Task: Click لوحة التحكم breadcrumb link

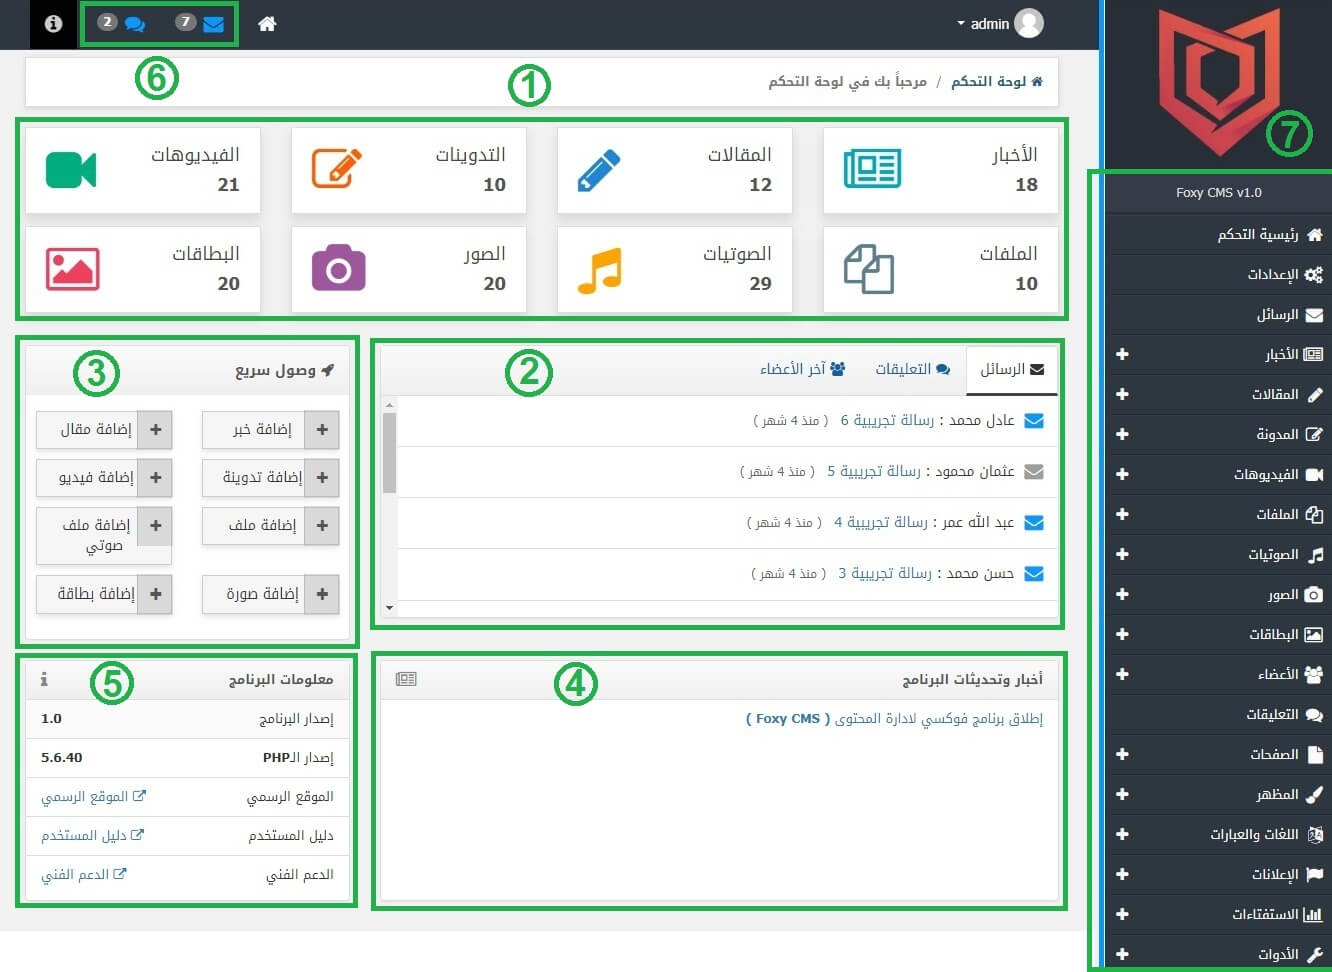Action: (x=997, y=81)
